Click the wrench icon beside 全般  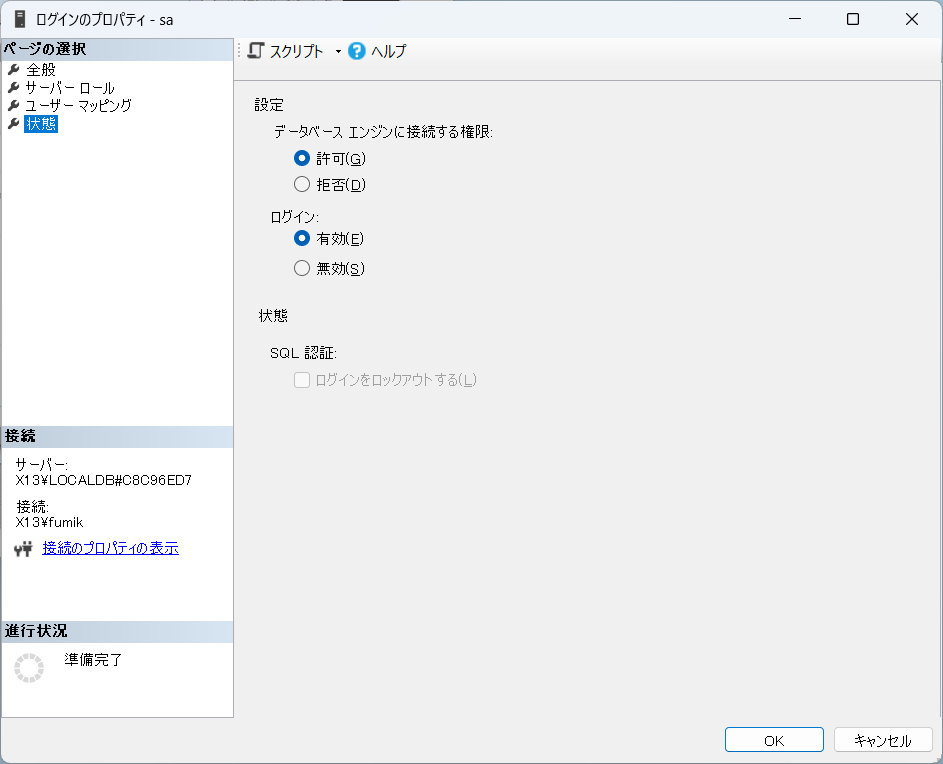tap(14, 70)
